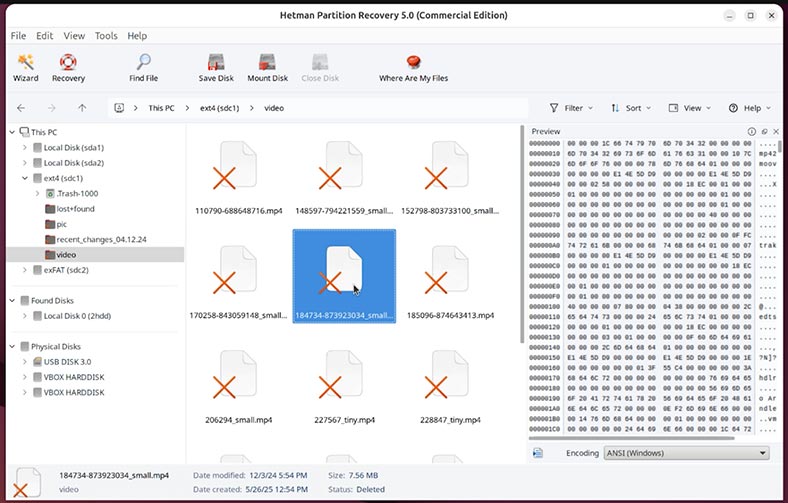This screenshot has width=788, height=503.
Task: Select file 206294_small.mp4
Action: tap(239, 387)
